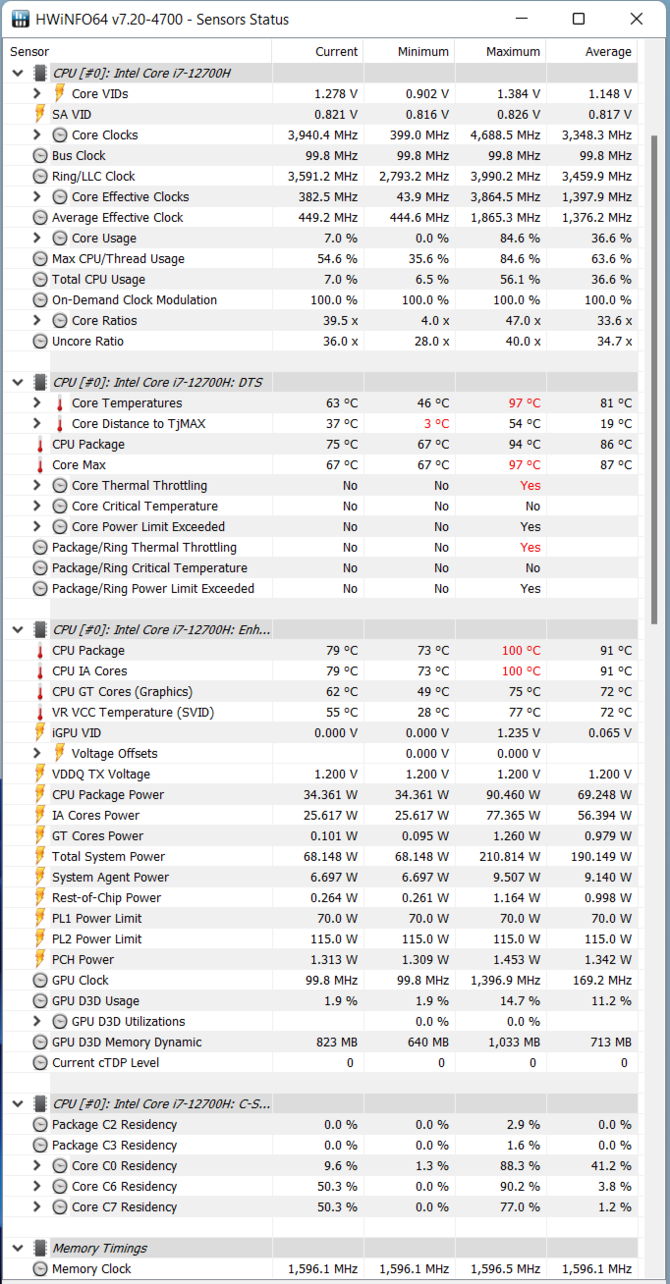The image size is (670, 1284).
Task: Click the On-Demand Clock Modulation icon
Action: pos(40,300)
